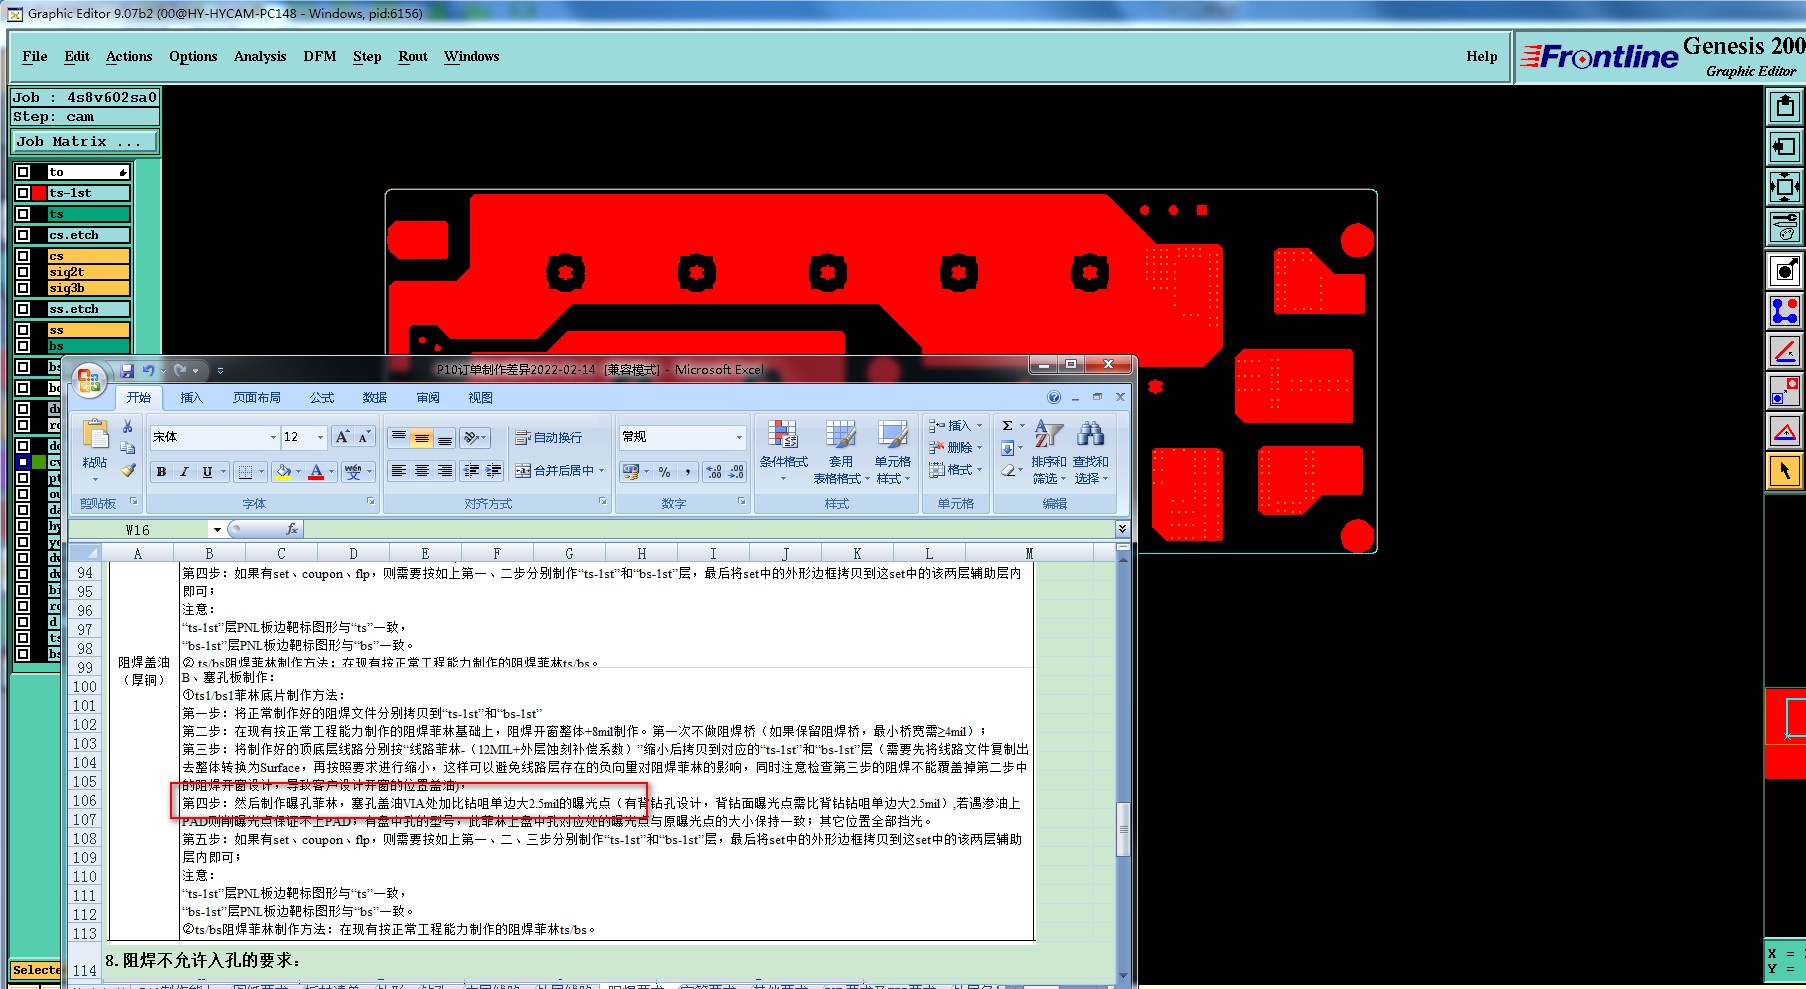The width and height of the screenshot is (1806, 989).
Task: Undo last action in Excel quick access toolbar
Action: pos(148,371)
